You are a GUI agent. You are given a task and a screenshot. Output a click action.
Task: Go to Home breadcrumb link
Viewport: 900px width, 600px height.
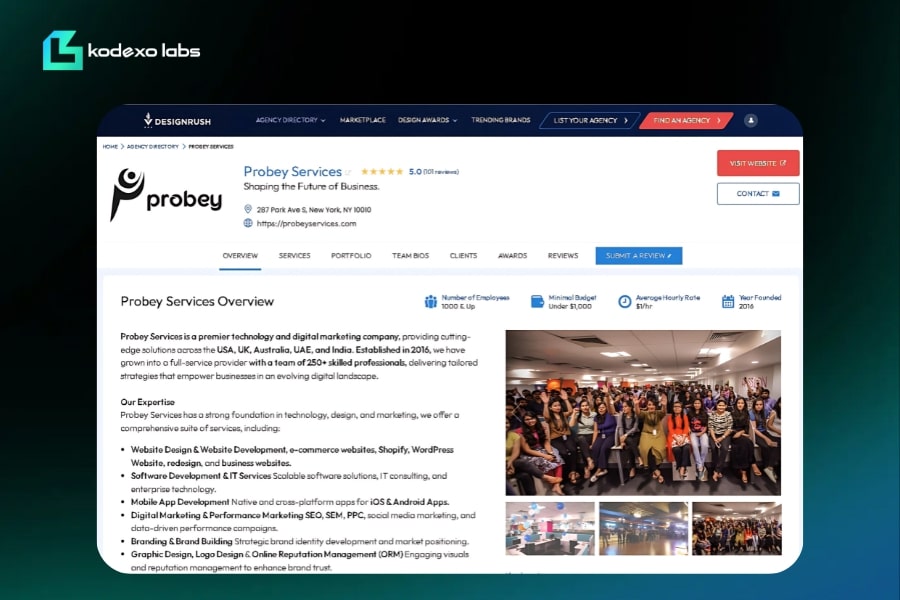point(110,147)
